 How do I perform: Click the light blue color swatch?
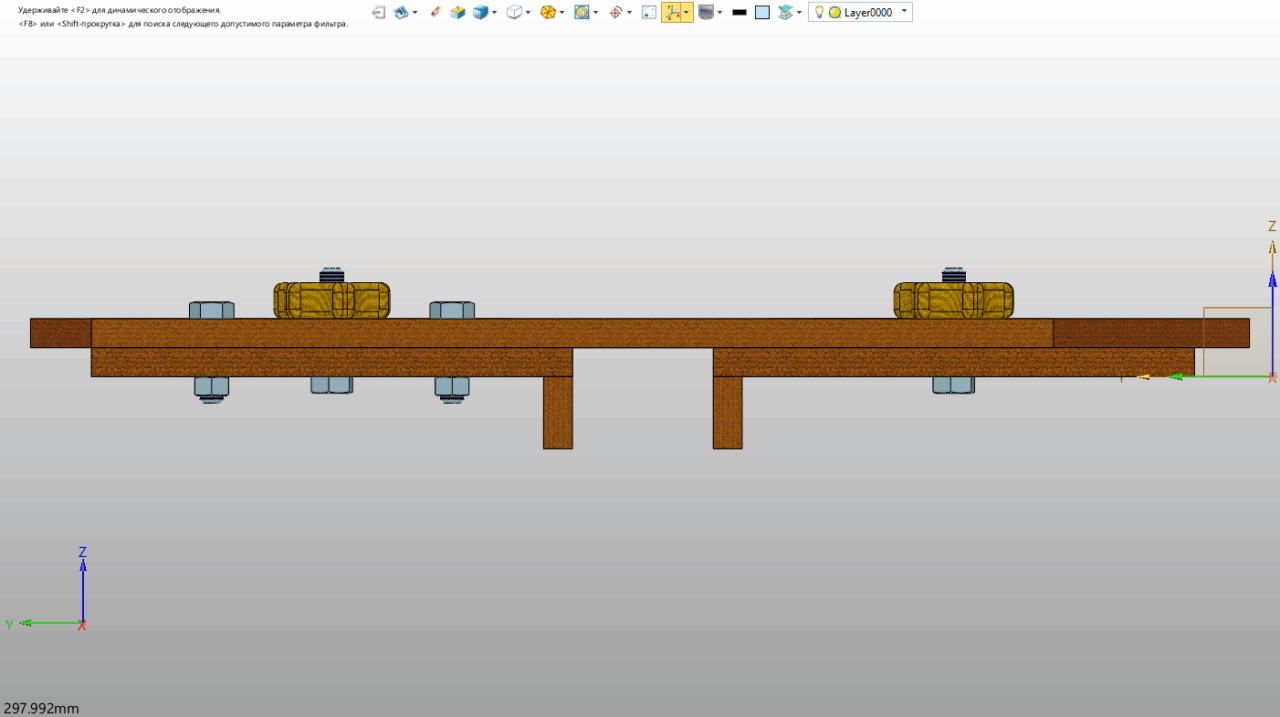[762, 13]
